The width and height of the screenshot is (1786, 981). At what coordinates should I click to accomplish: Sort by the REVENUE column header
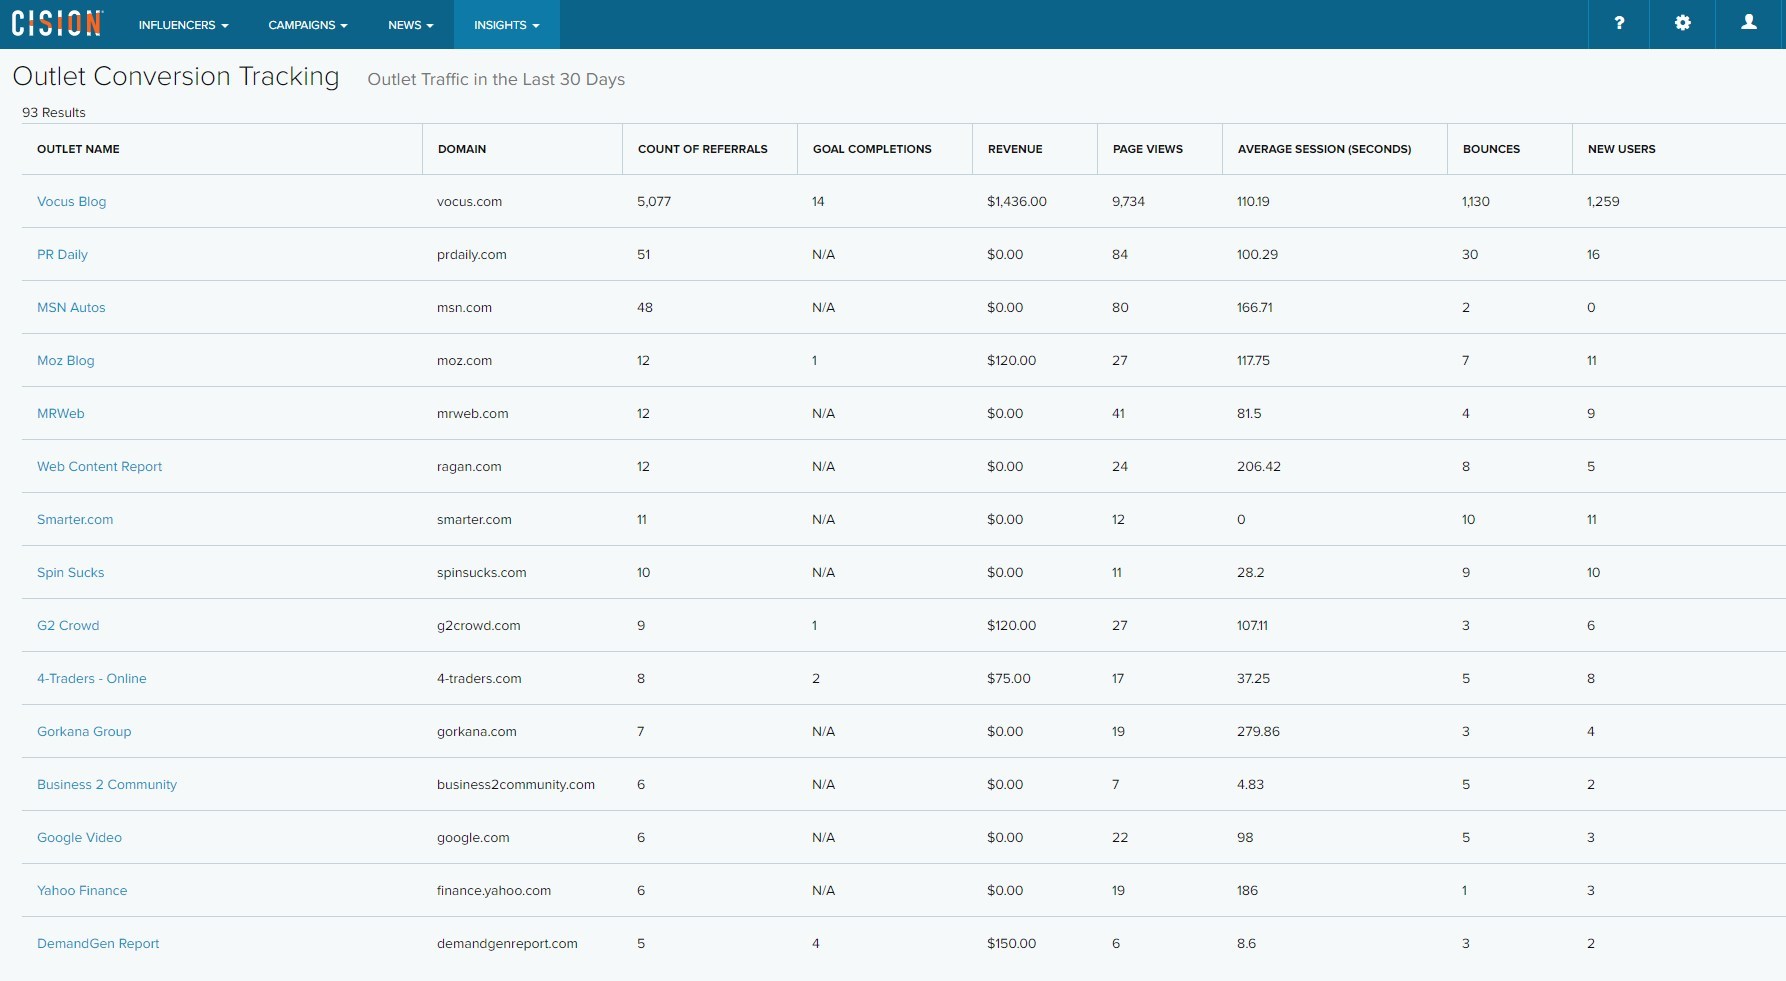pyautogui.click(x=1015, y=149)
